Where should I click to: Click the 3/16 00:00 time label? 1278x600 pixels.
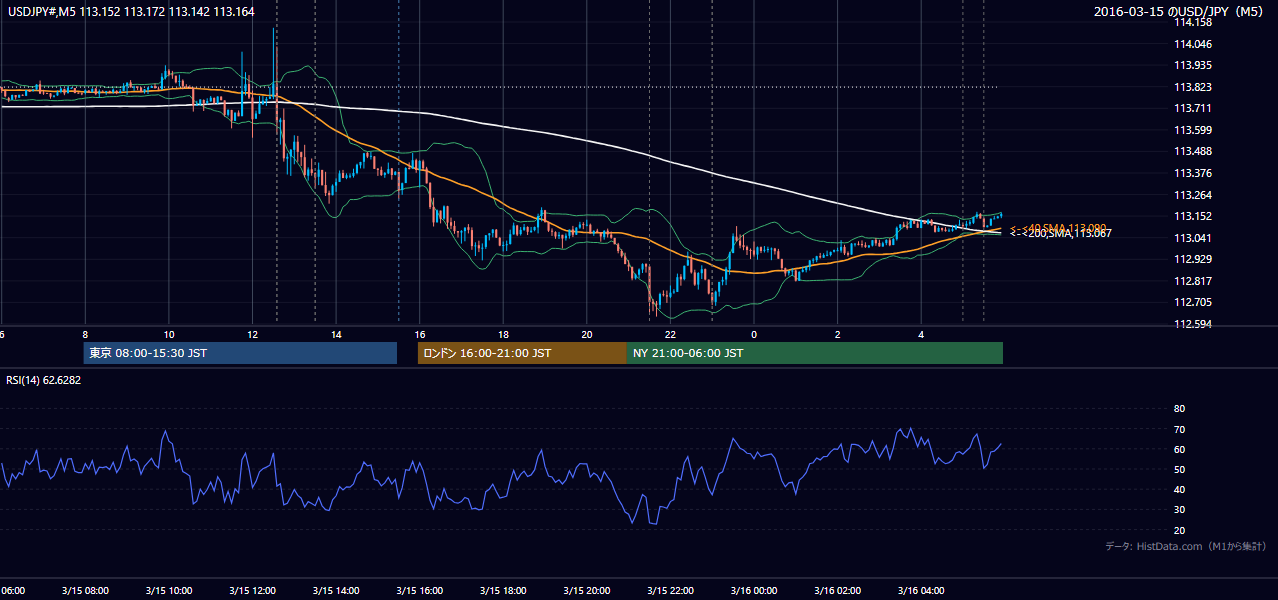[754, 590]
